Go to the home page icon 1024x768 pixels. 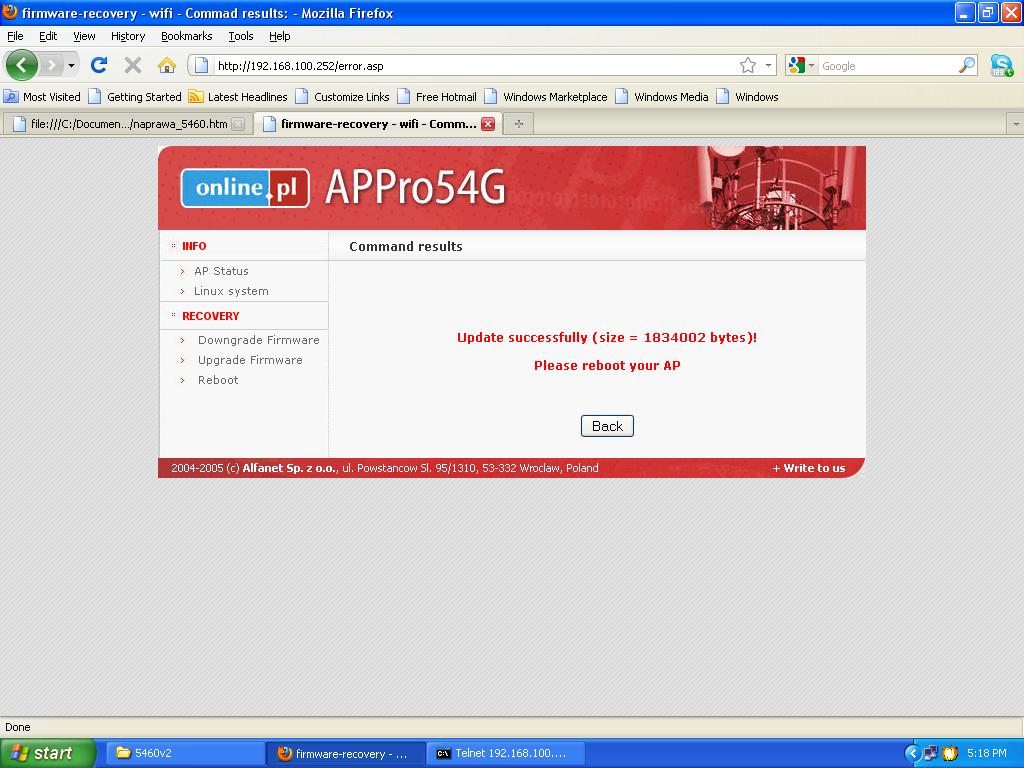[167, 65]
